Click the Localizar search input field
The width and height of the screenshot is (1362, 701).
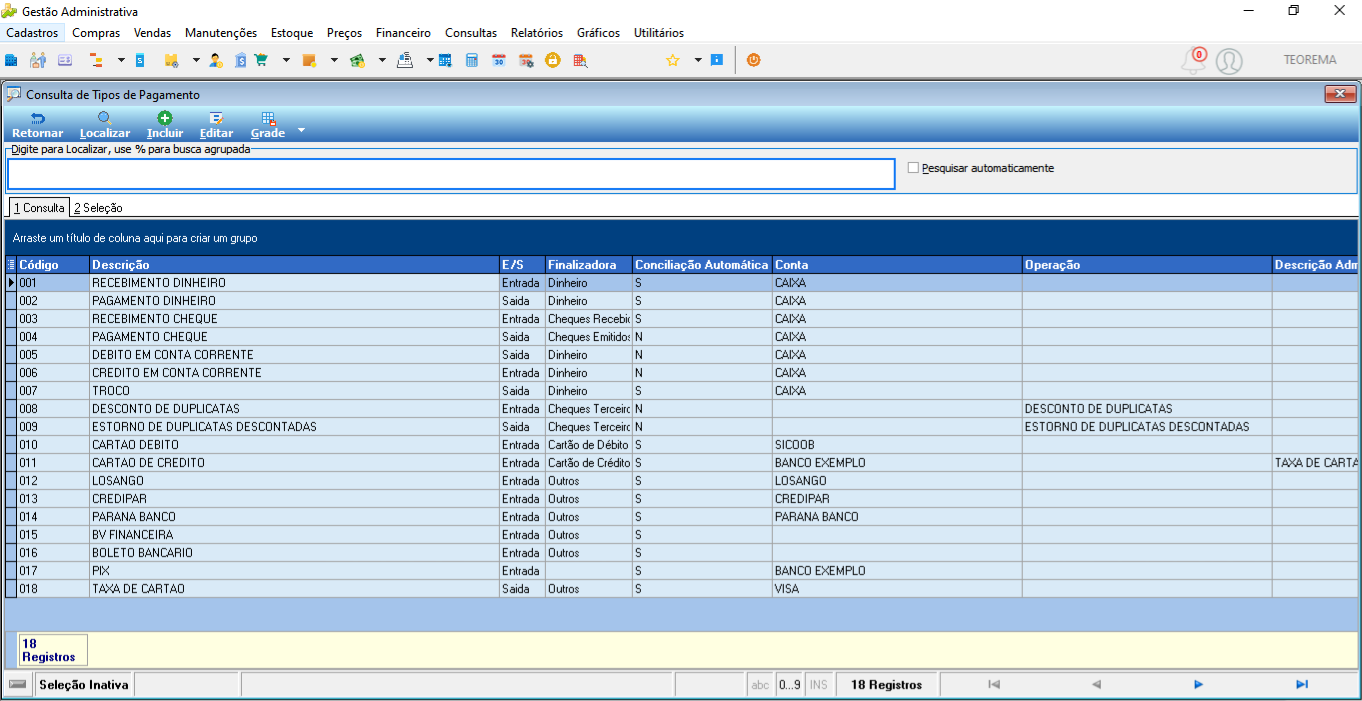pyautogui.click(x=451, y=174)
